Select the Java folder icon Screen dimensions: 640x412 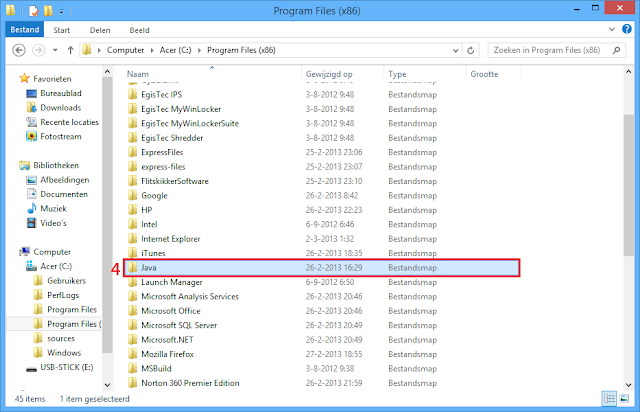pyautogui.click(x=132, y=267)
